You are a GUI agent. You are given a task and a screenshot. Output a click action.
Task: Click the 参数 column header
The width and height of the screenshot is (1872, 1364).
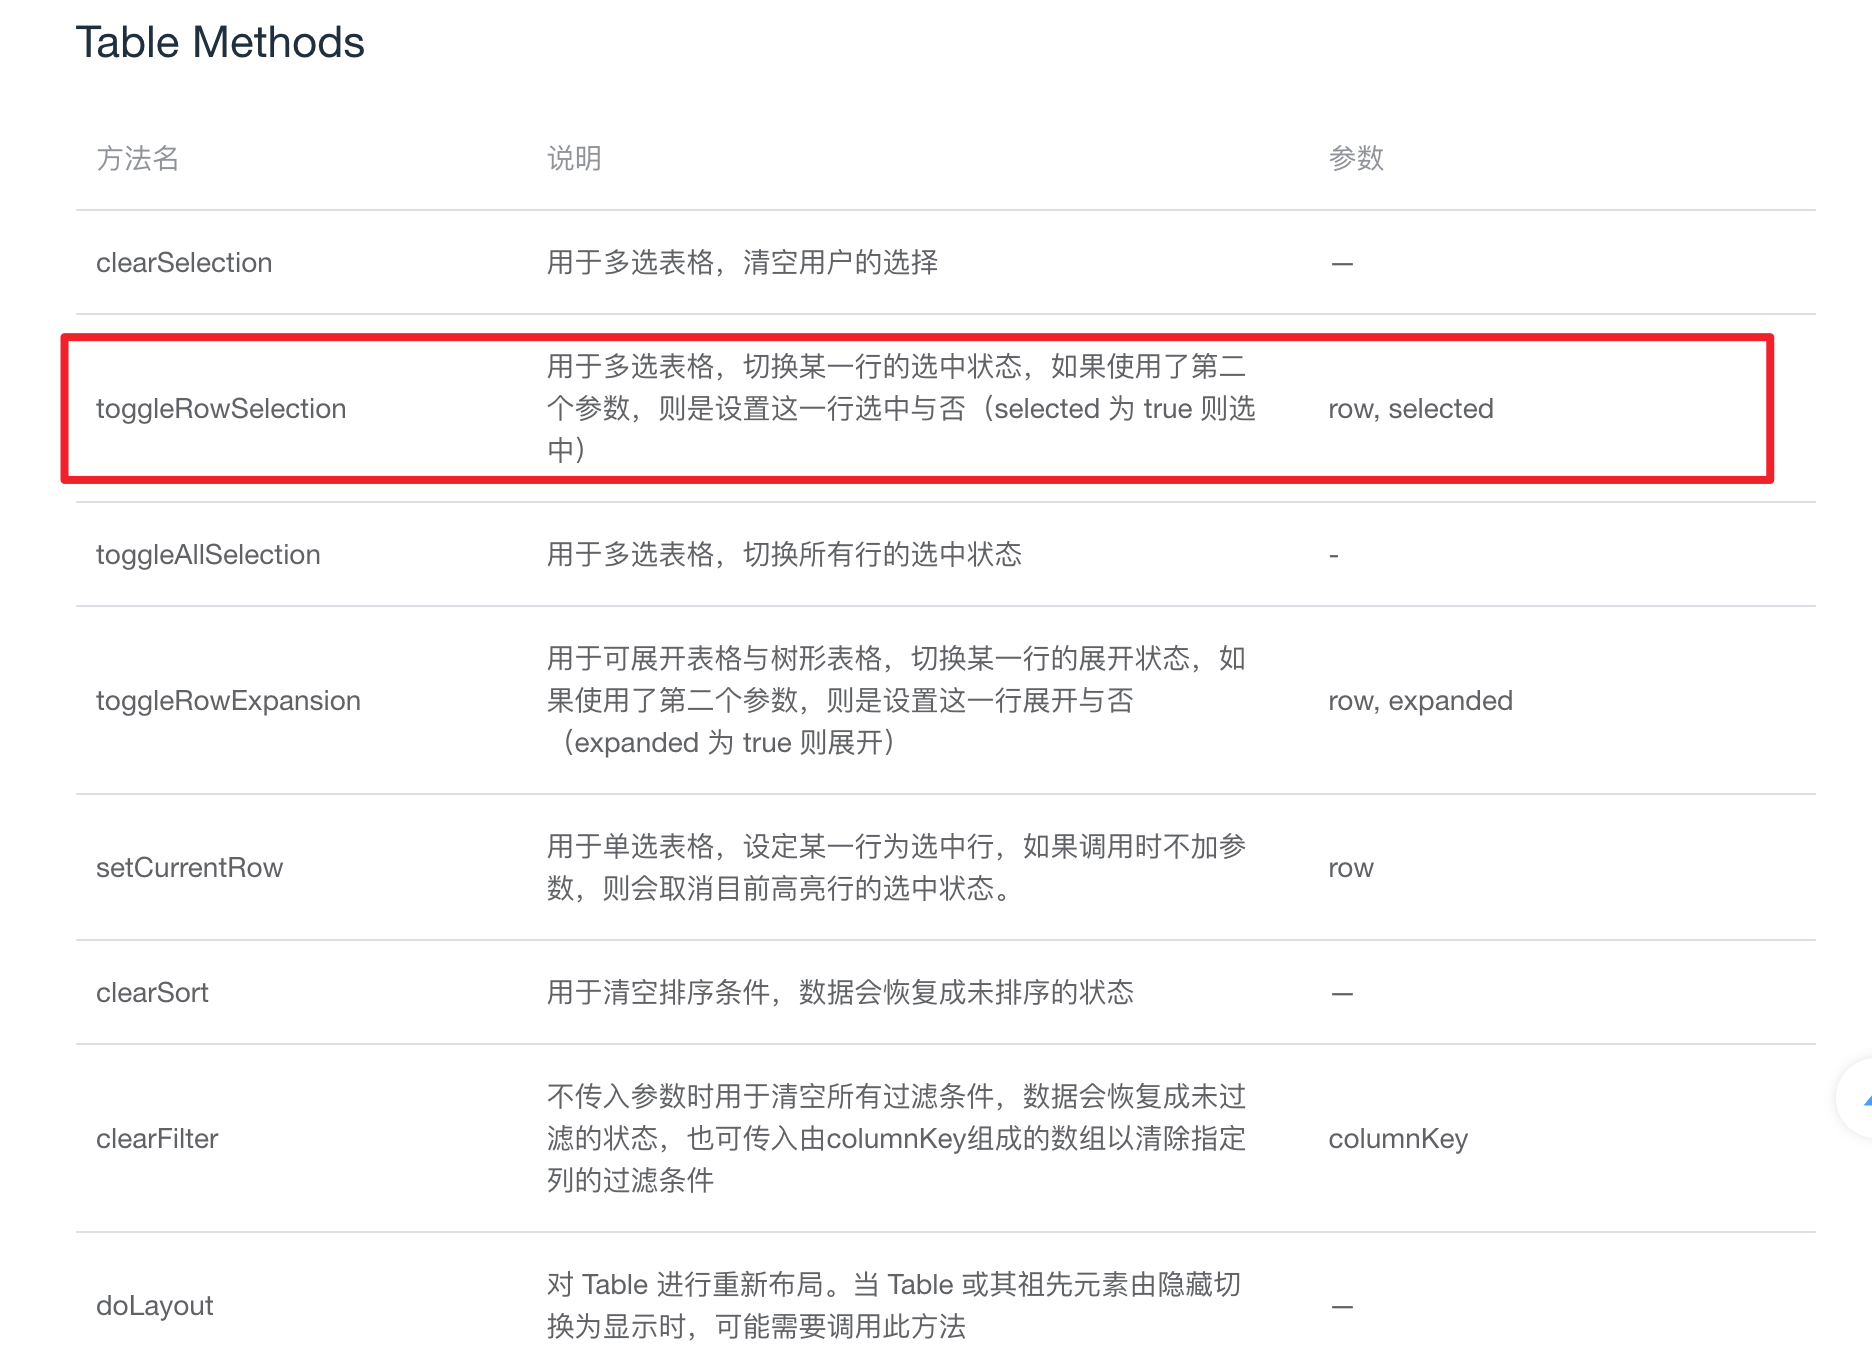[1356, 158]
